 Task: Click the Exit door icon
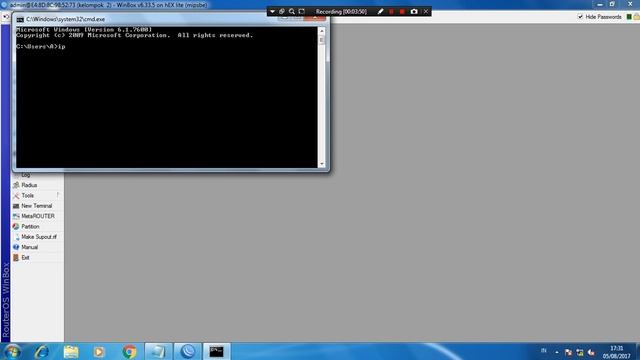[16, 258]
